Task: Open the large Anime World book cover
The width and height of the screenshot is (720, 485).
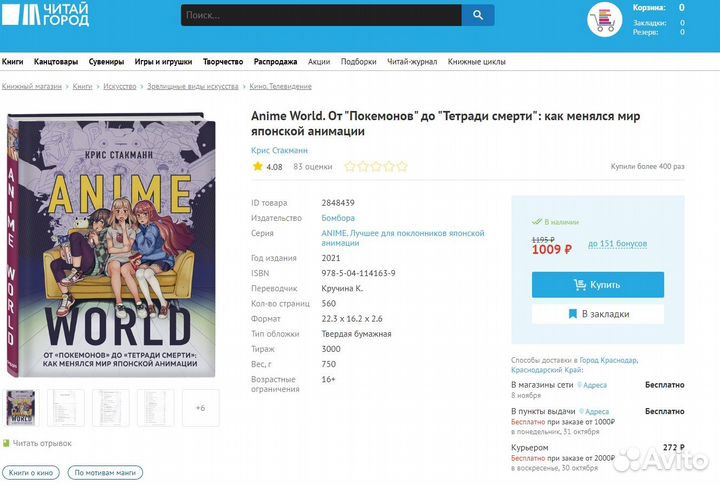Action: 111,245
